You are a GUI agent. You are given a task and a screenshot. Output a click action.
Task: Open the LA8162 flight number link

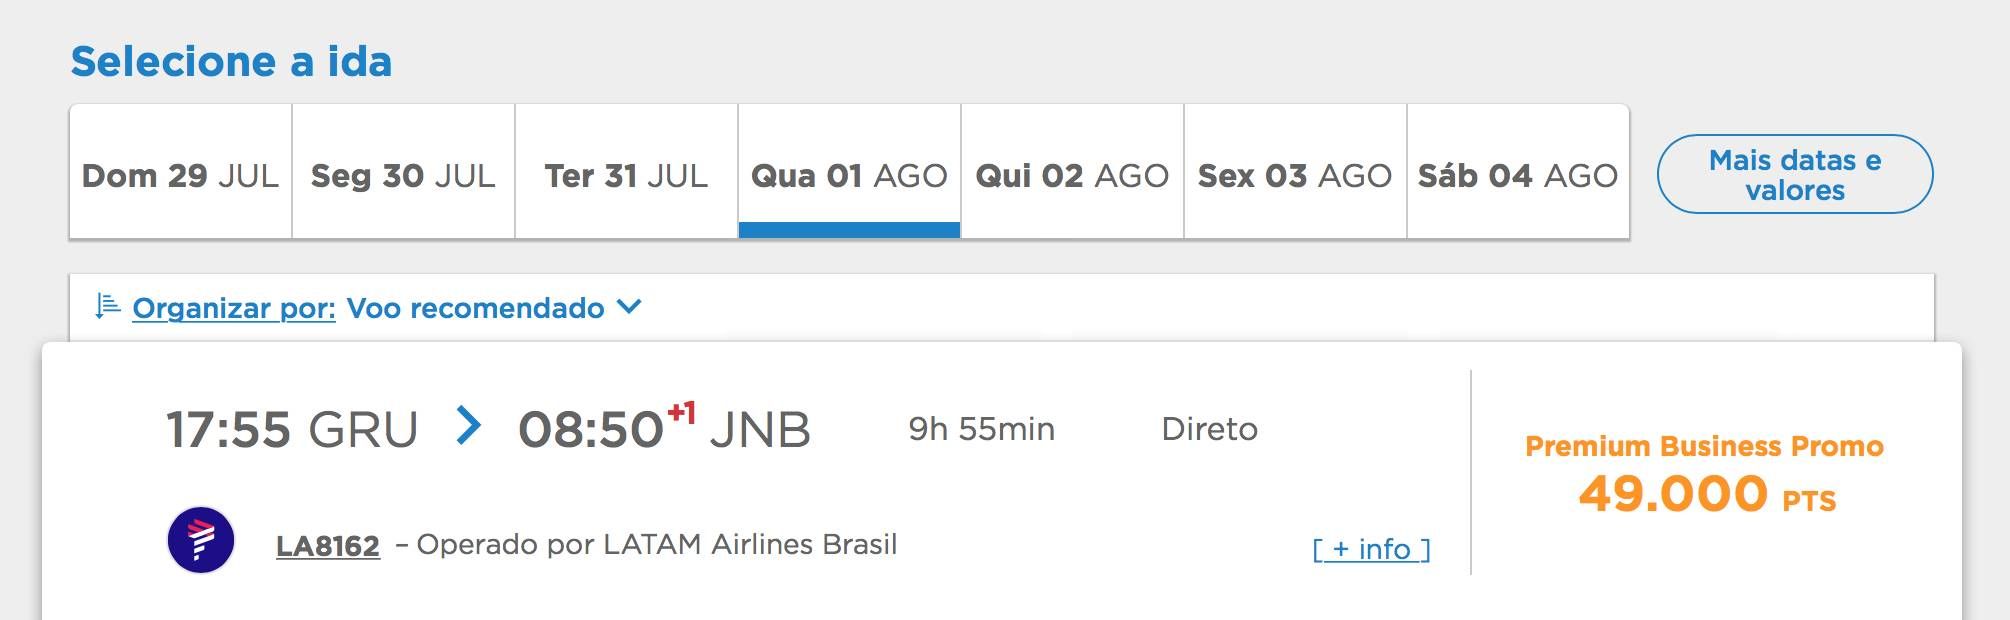[x=328, y=546]
